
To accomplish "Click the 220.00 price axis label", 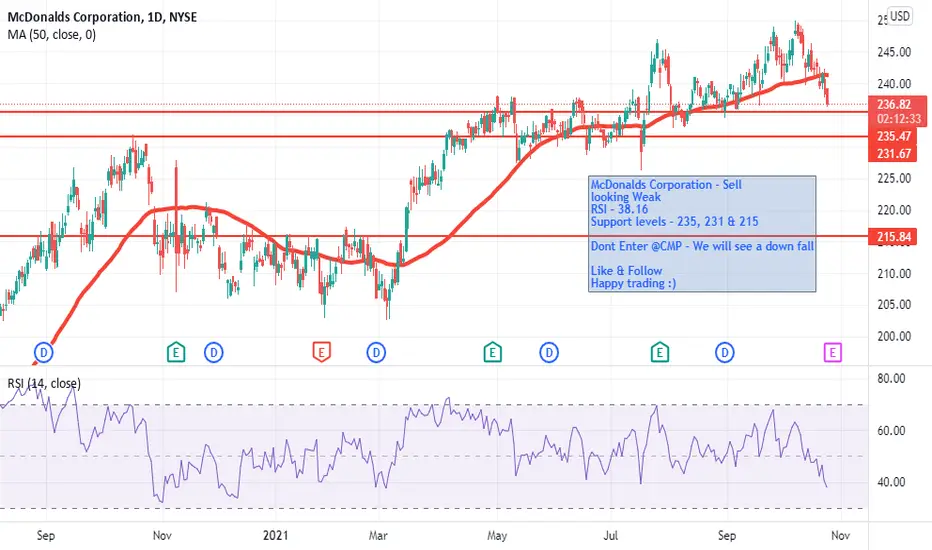I will (894, 210).
